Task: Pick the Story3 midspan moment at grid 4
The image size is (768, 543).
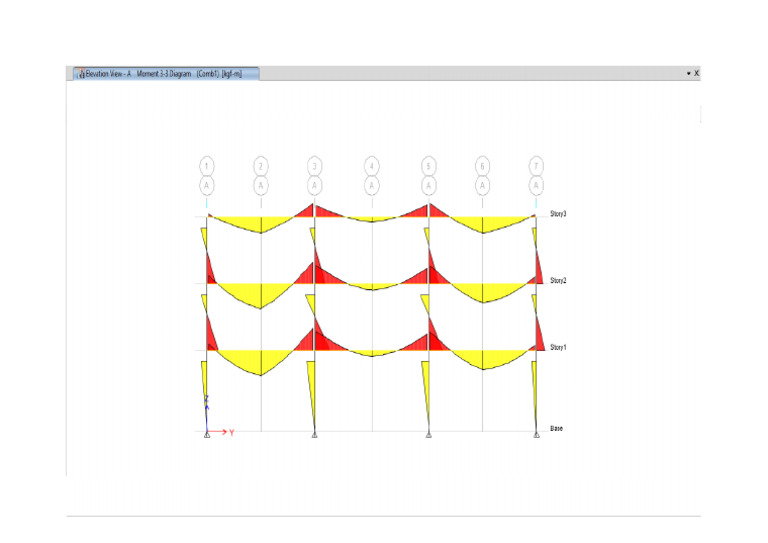Action: [x=372, y=219]
